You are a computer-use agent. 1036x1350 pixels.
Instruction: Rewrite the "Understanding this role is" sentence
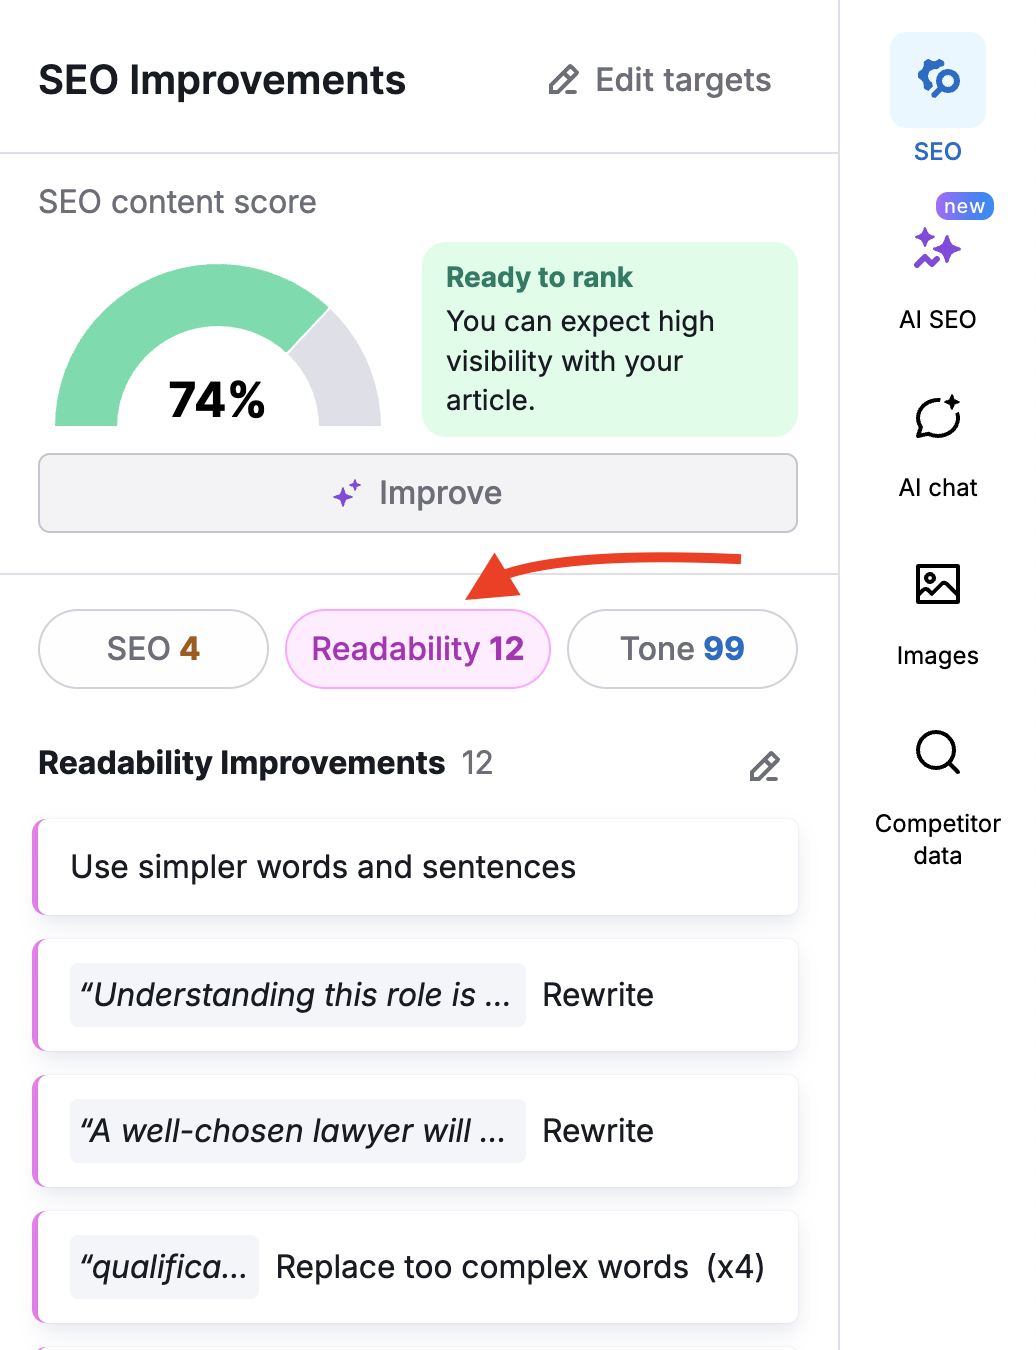[x=597, y=995]
